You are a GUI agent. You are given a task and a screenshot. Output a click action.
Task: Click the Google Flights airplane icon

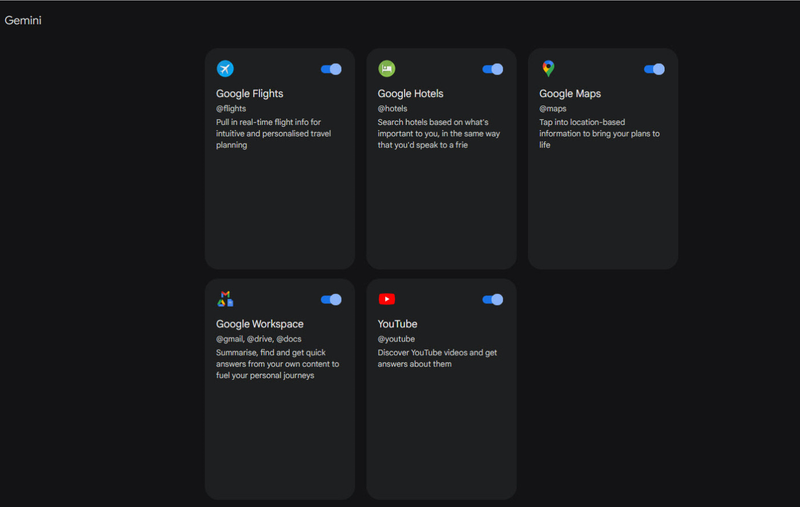(x=225, y=69)
